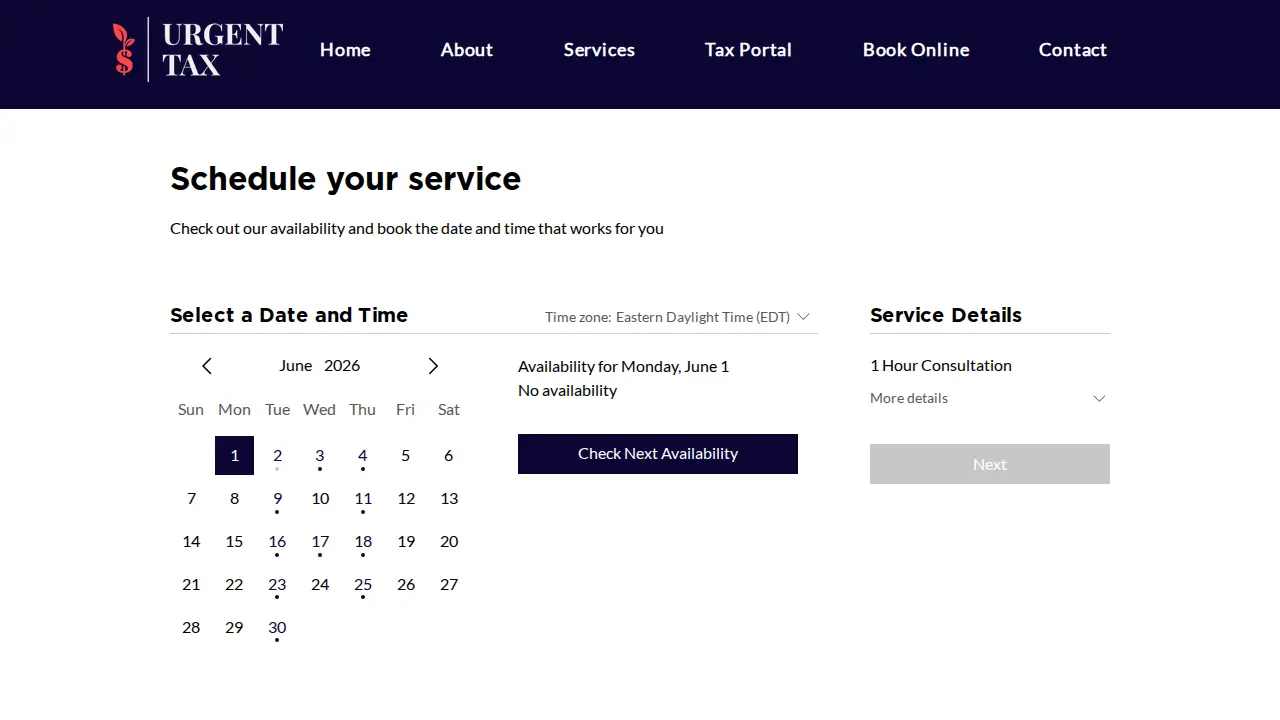
Task: Pick June 30 date
Action: [277, 627]
